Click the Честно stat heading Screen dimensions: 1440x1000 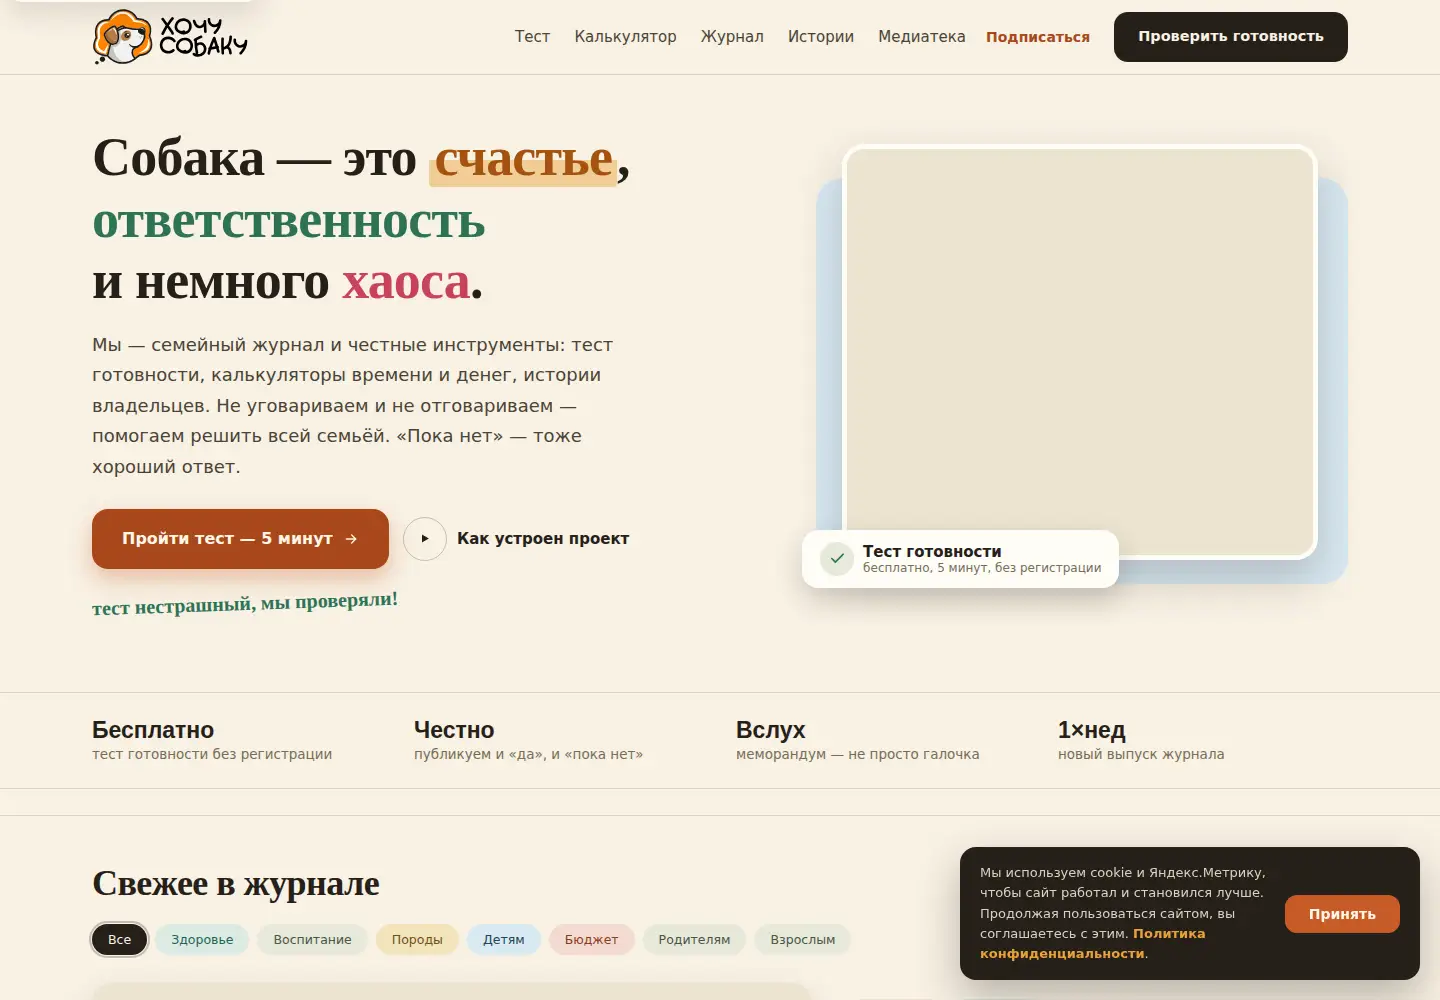tap(454, 730)
